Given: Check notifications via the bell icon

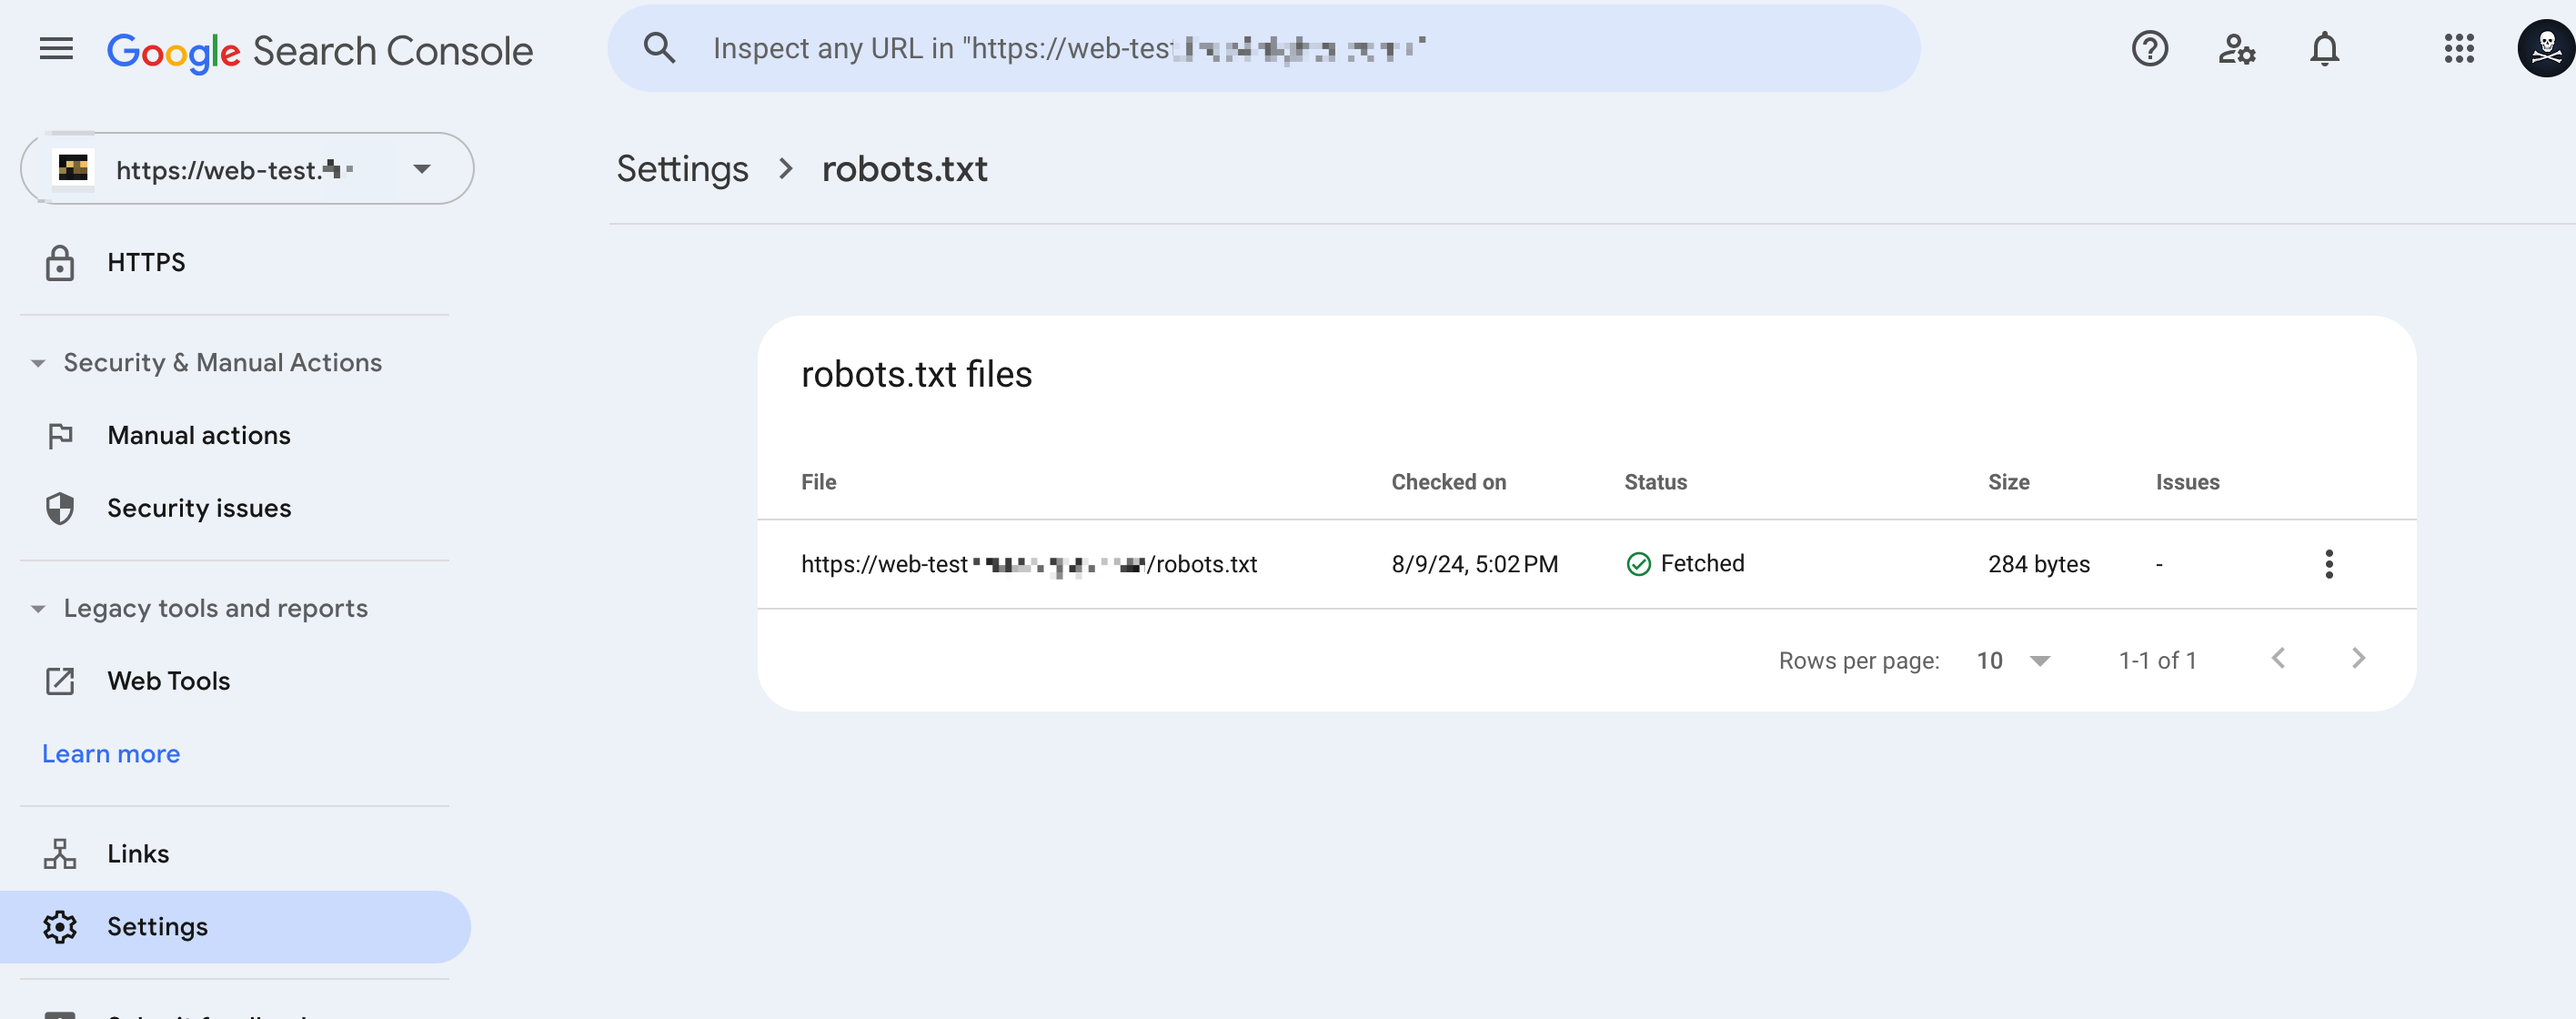Looking at the screenshot, I should [2324, 49].
